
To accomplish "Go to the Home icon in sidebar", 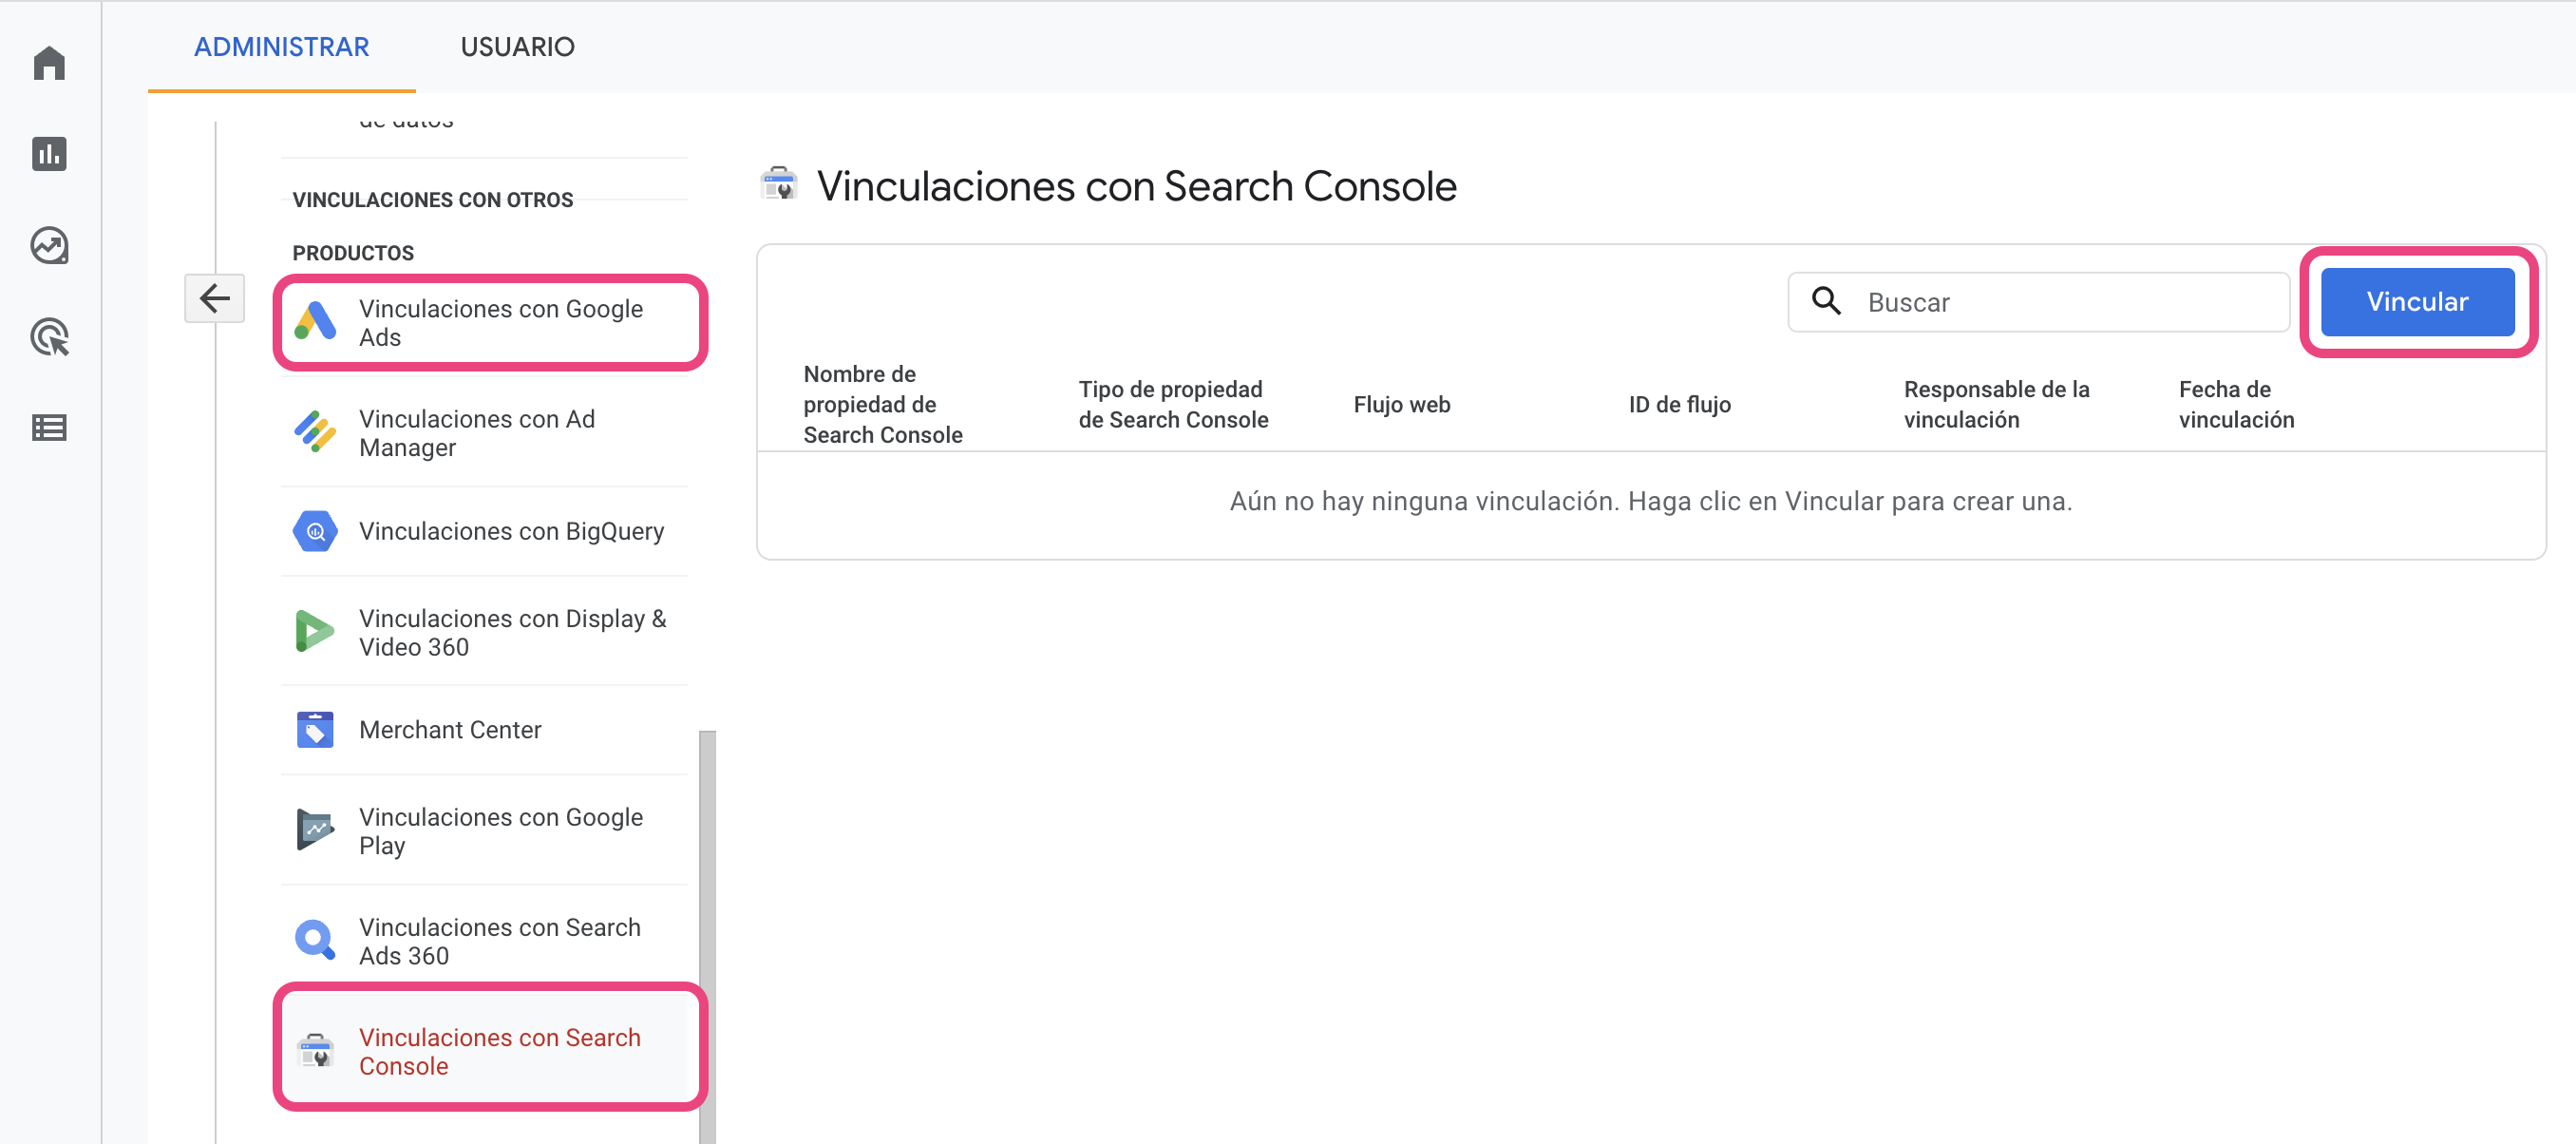I will (49, 63).
